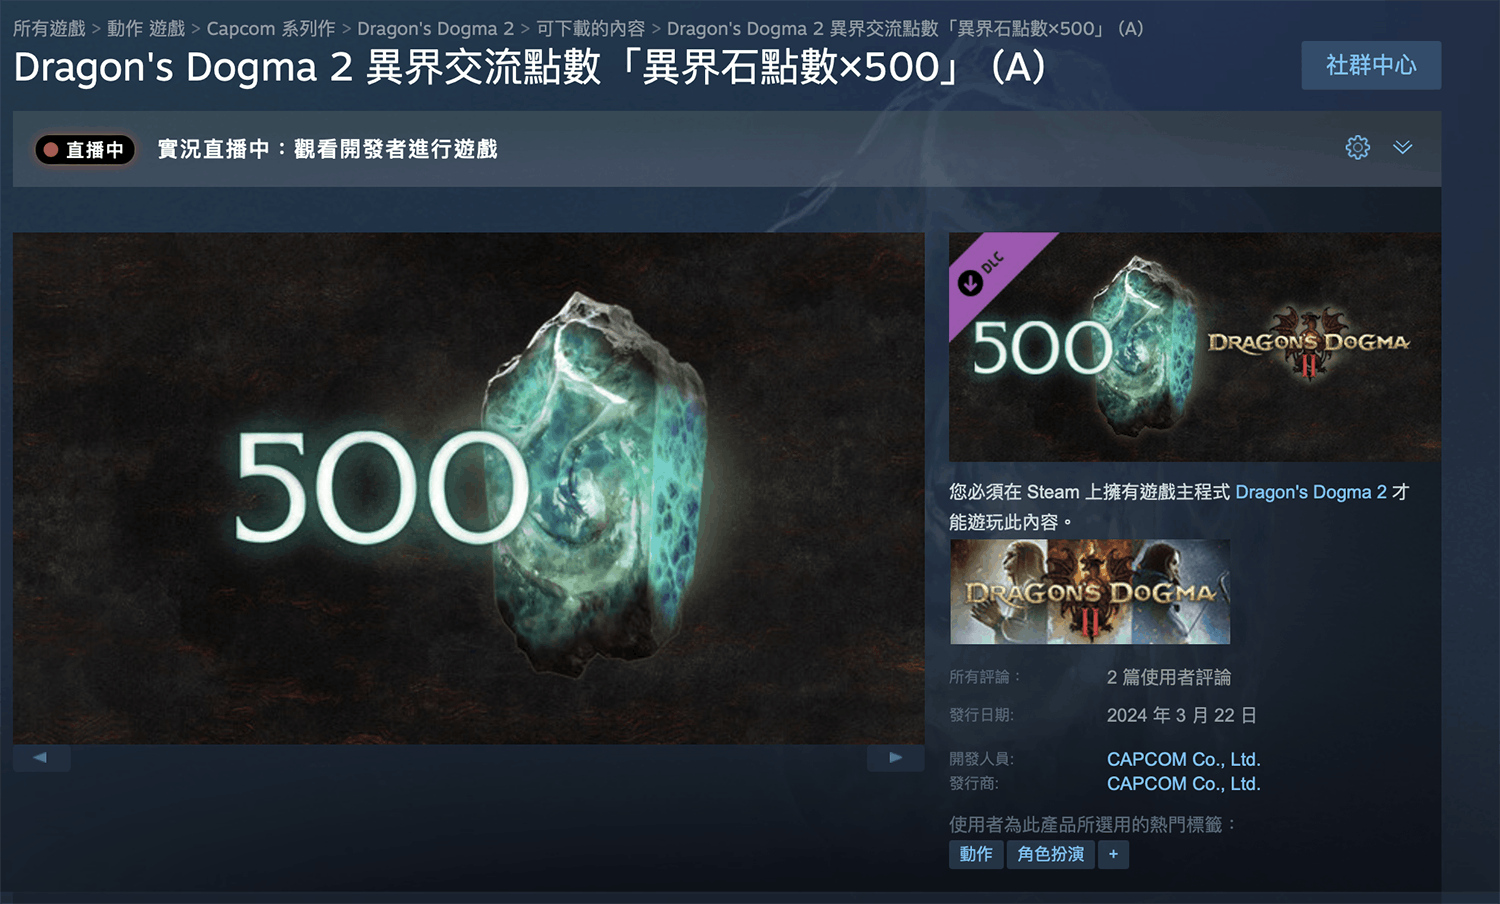Show previous screenshot with left arrow
This screenshot has height=904, width=1500.
tap(41, 758)
